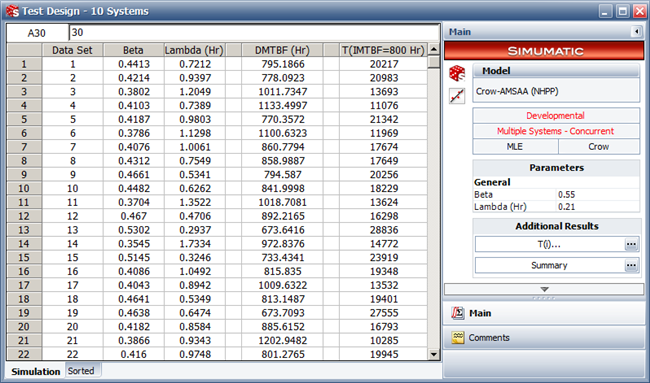Click the plot line icon below the dice
The height and width of the screenshot is (383, 650).
click(457, 96)
